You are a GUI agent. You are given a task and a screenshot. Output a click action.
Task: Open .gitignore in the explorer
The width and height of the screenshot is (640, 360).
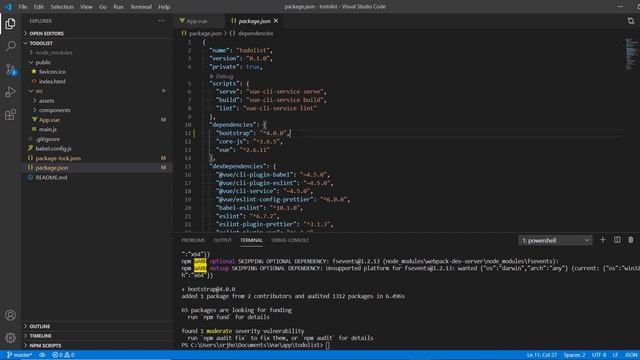point(97,139)
